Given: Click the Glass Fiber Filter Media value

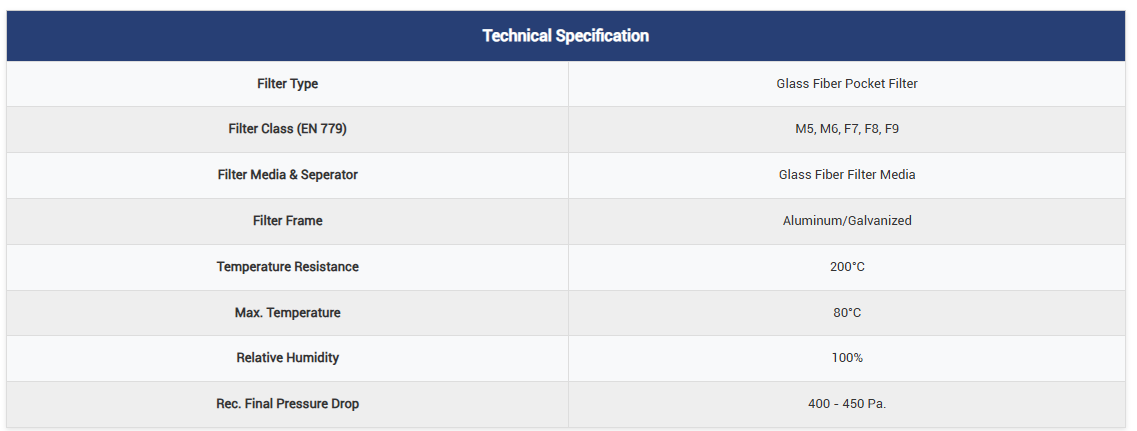Looking at the screenshot, I should pos(847,175).
